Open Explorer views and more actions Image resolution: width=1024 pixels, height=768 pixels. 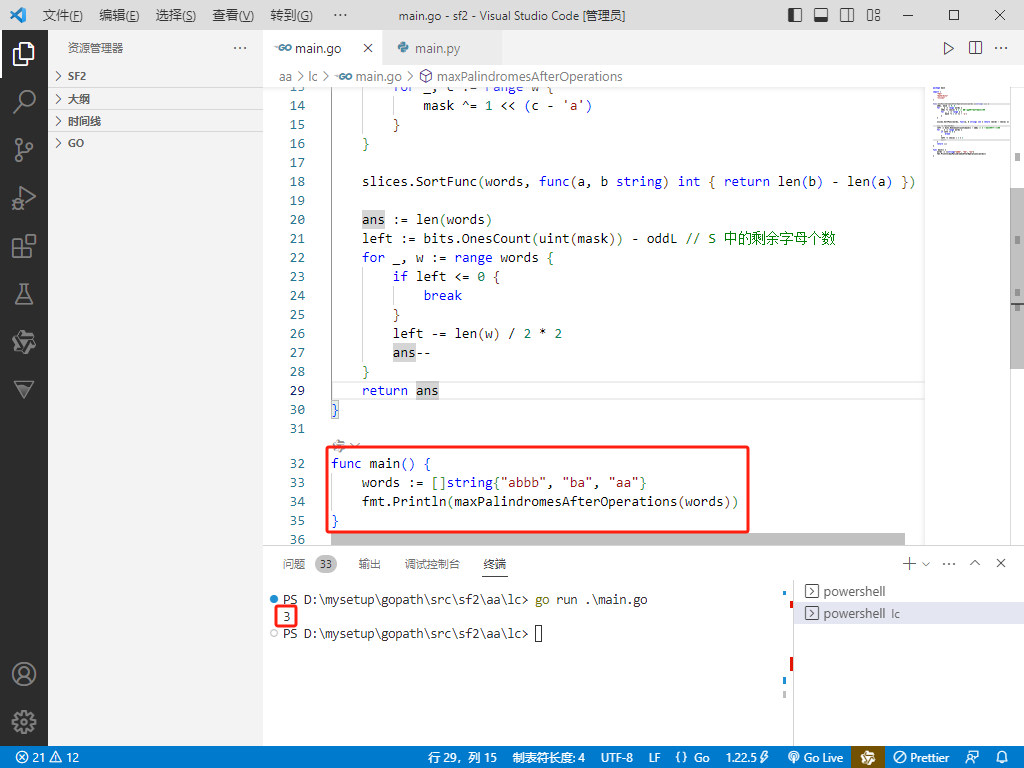pos(240,48)
